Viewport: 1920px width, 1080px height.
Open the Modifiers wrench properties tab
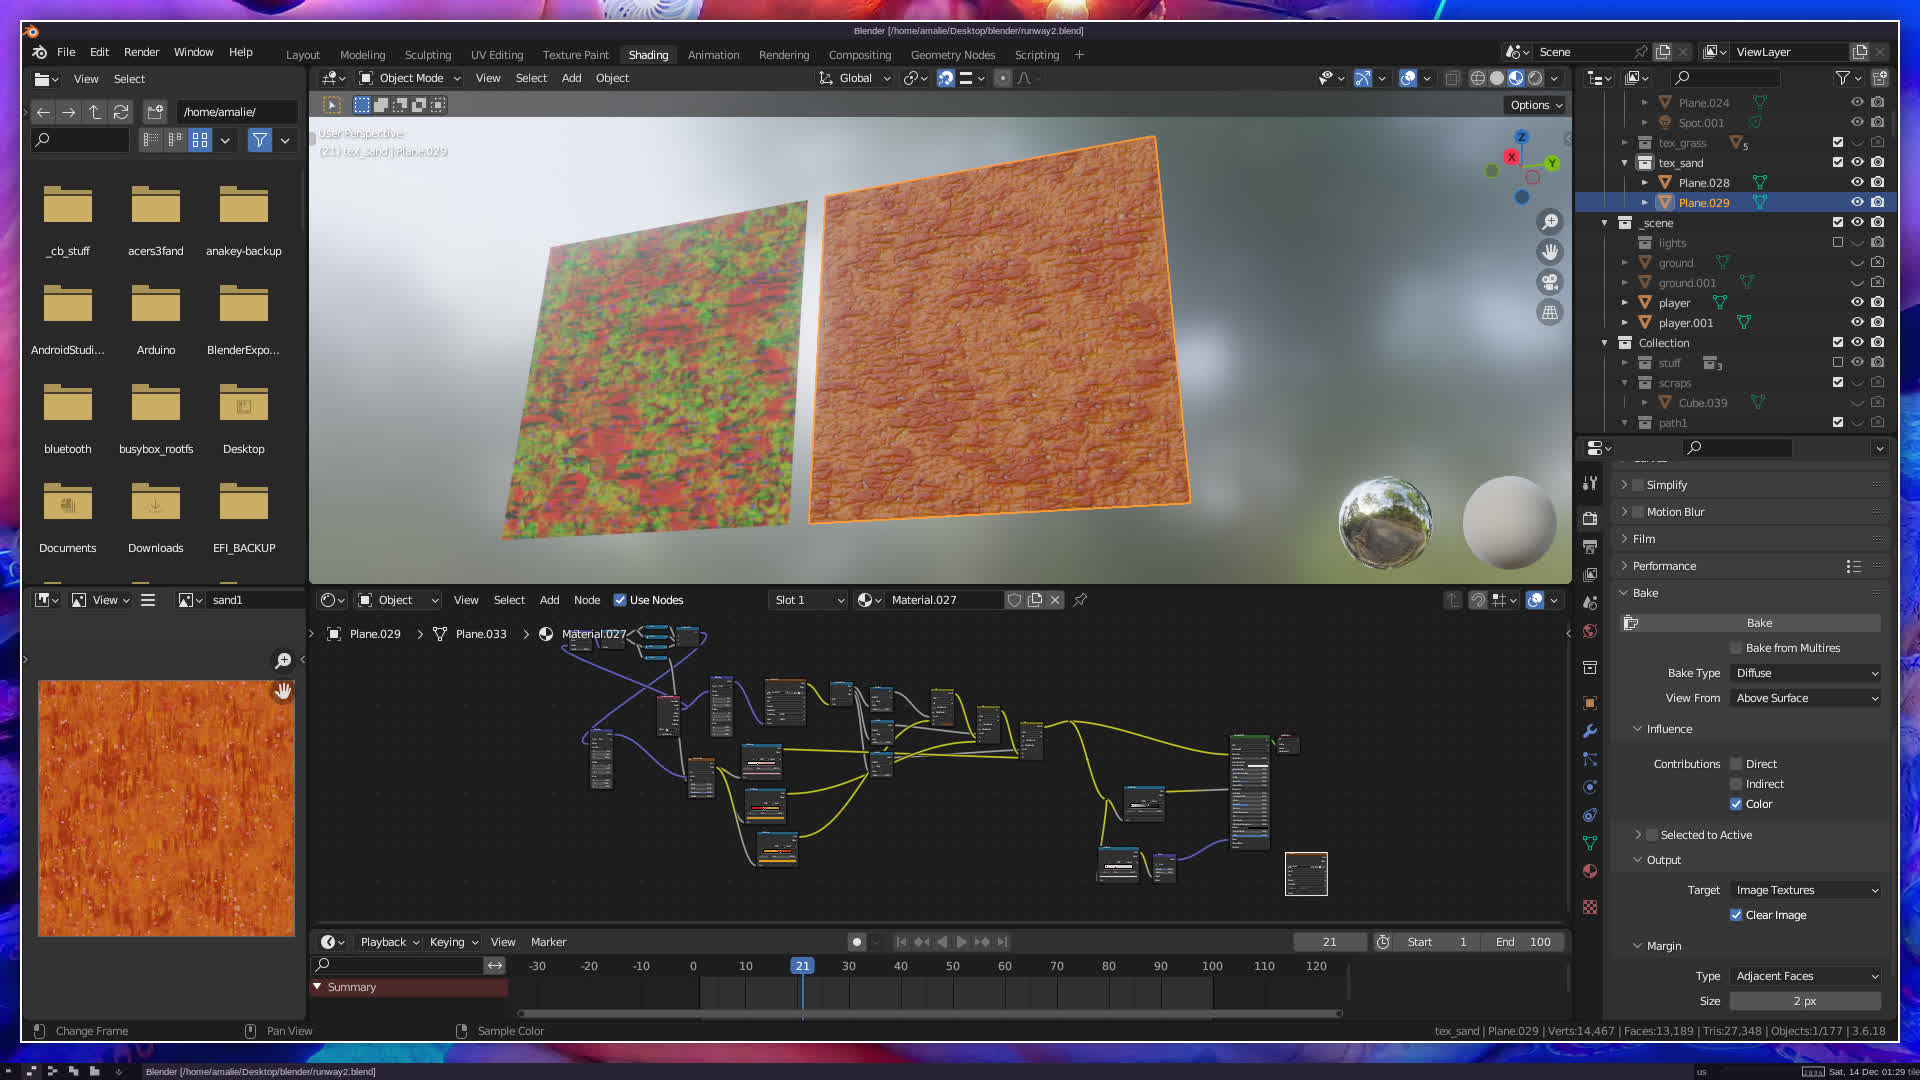tap(1590, 731)
